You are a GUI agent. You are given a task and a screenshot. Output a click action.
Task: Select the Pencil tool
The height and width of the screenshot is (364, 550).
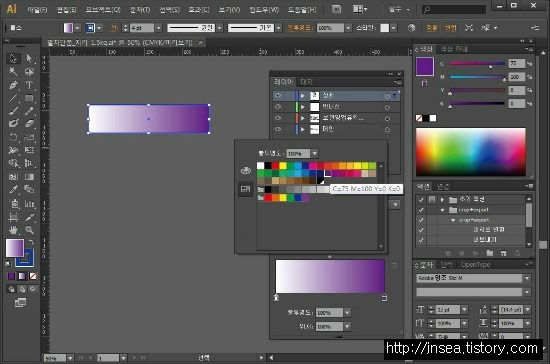coord(29,111)
